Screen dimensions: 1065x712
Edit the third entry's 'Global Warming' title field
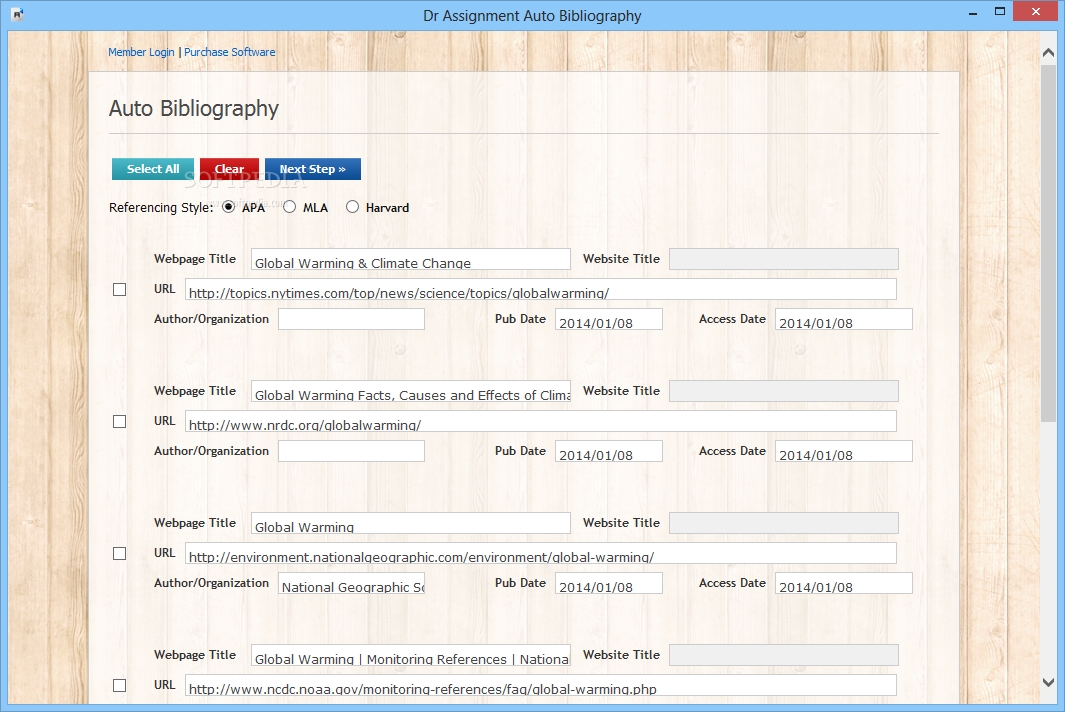coord(410,522)
